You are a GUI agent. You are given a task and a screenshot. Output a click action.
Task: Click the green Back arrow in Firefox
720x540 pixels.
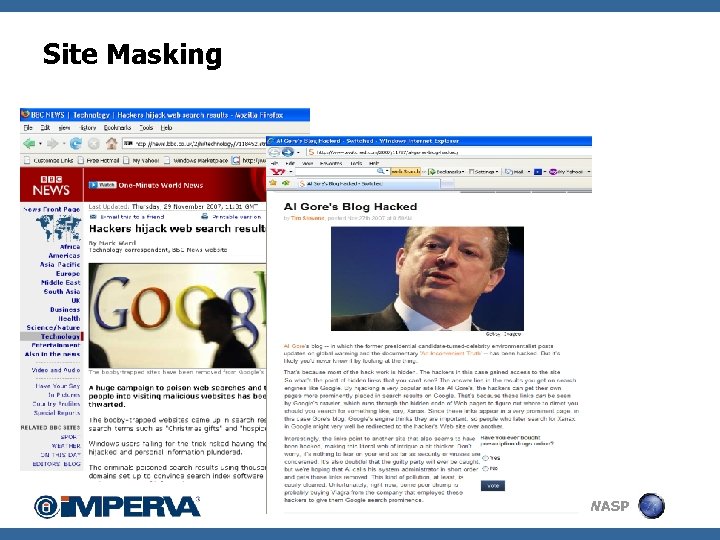(29, 144)
